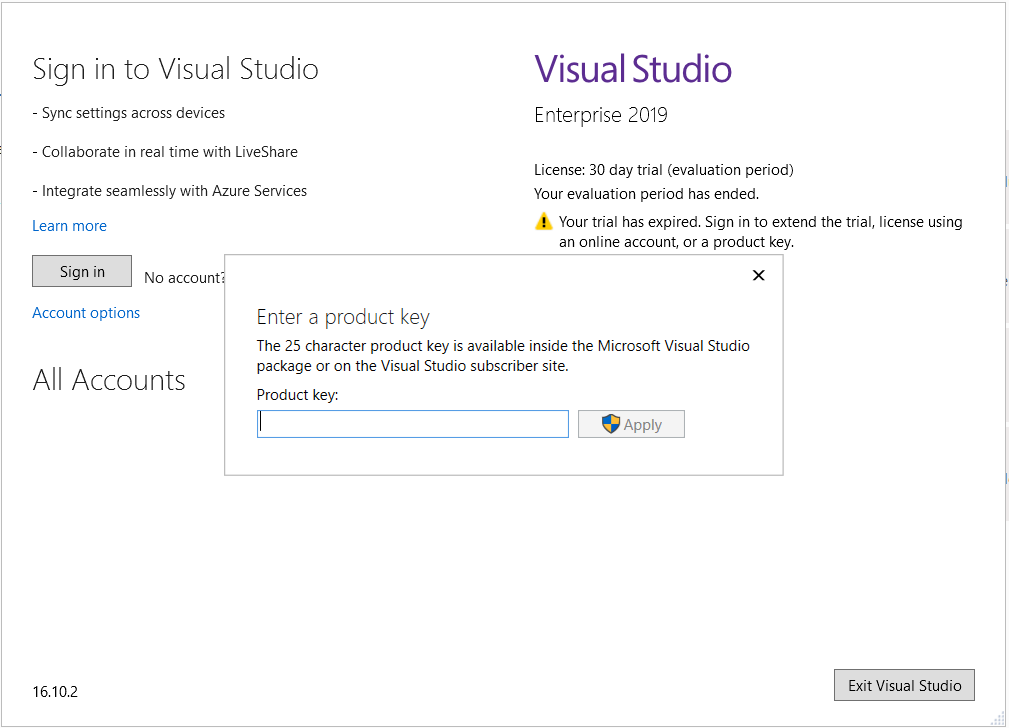This screenshot has width=1009, height=728.
Task: Click the yellow trial expired warning icon
Action: click(543, 221)
